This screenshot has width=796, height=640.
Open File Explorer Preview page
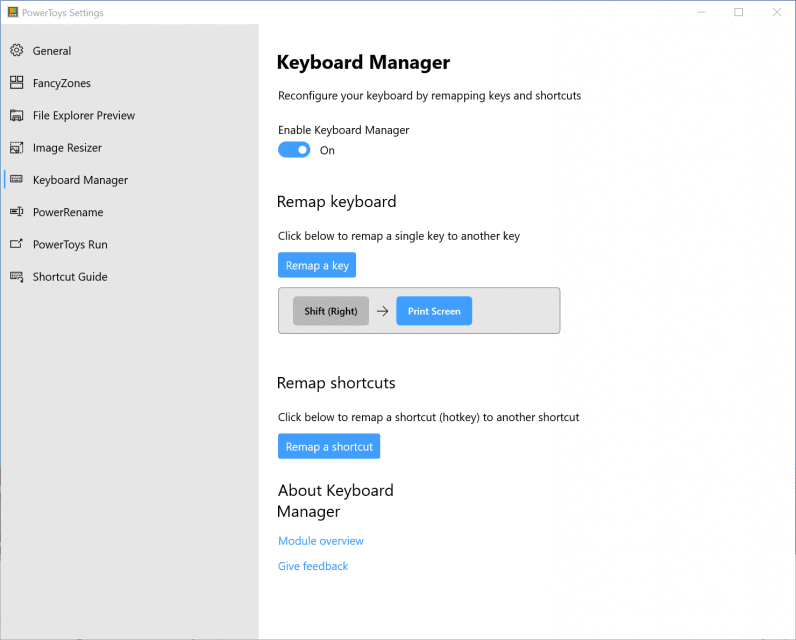pyautogui.click(x=84, y=116)
